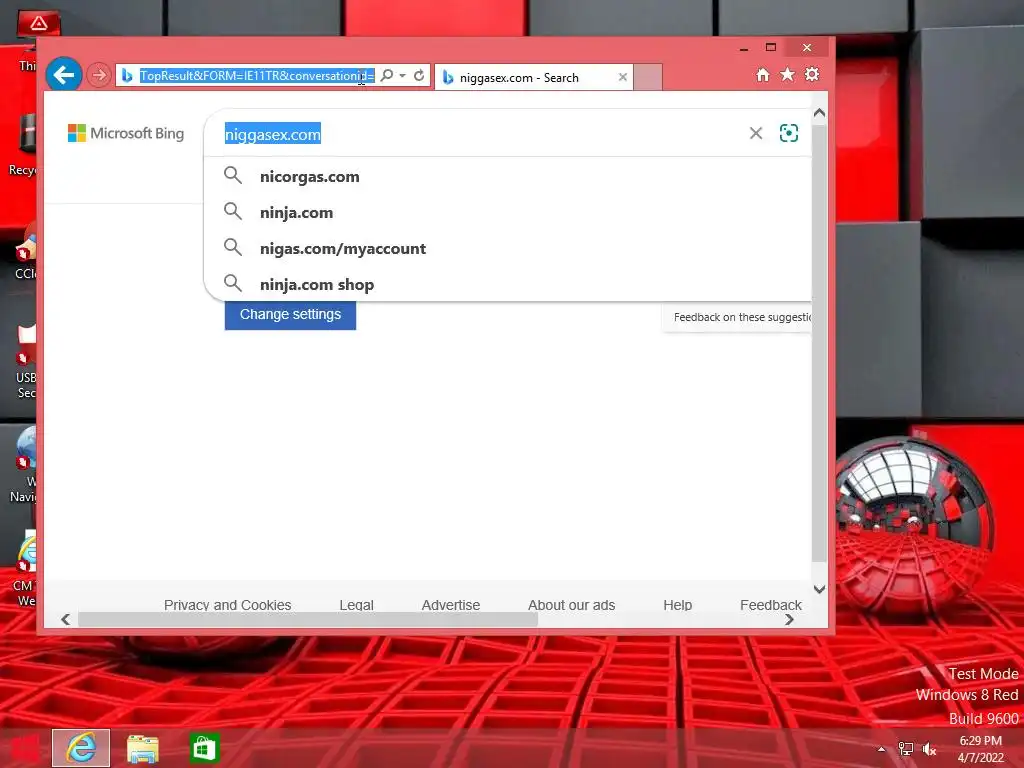The image size is (1024, 768).
Task: Open the Tools gear menu
Action: [x=812, y=74]
